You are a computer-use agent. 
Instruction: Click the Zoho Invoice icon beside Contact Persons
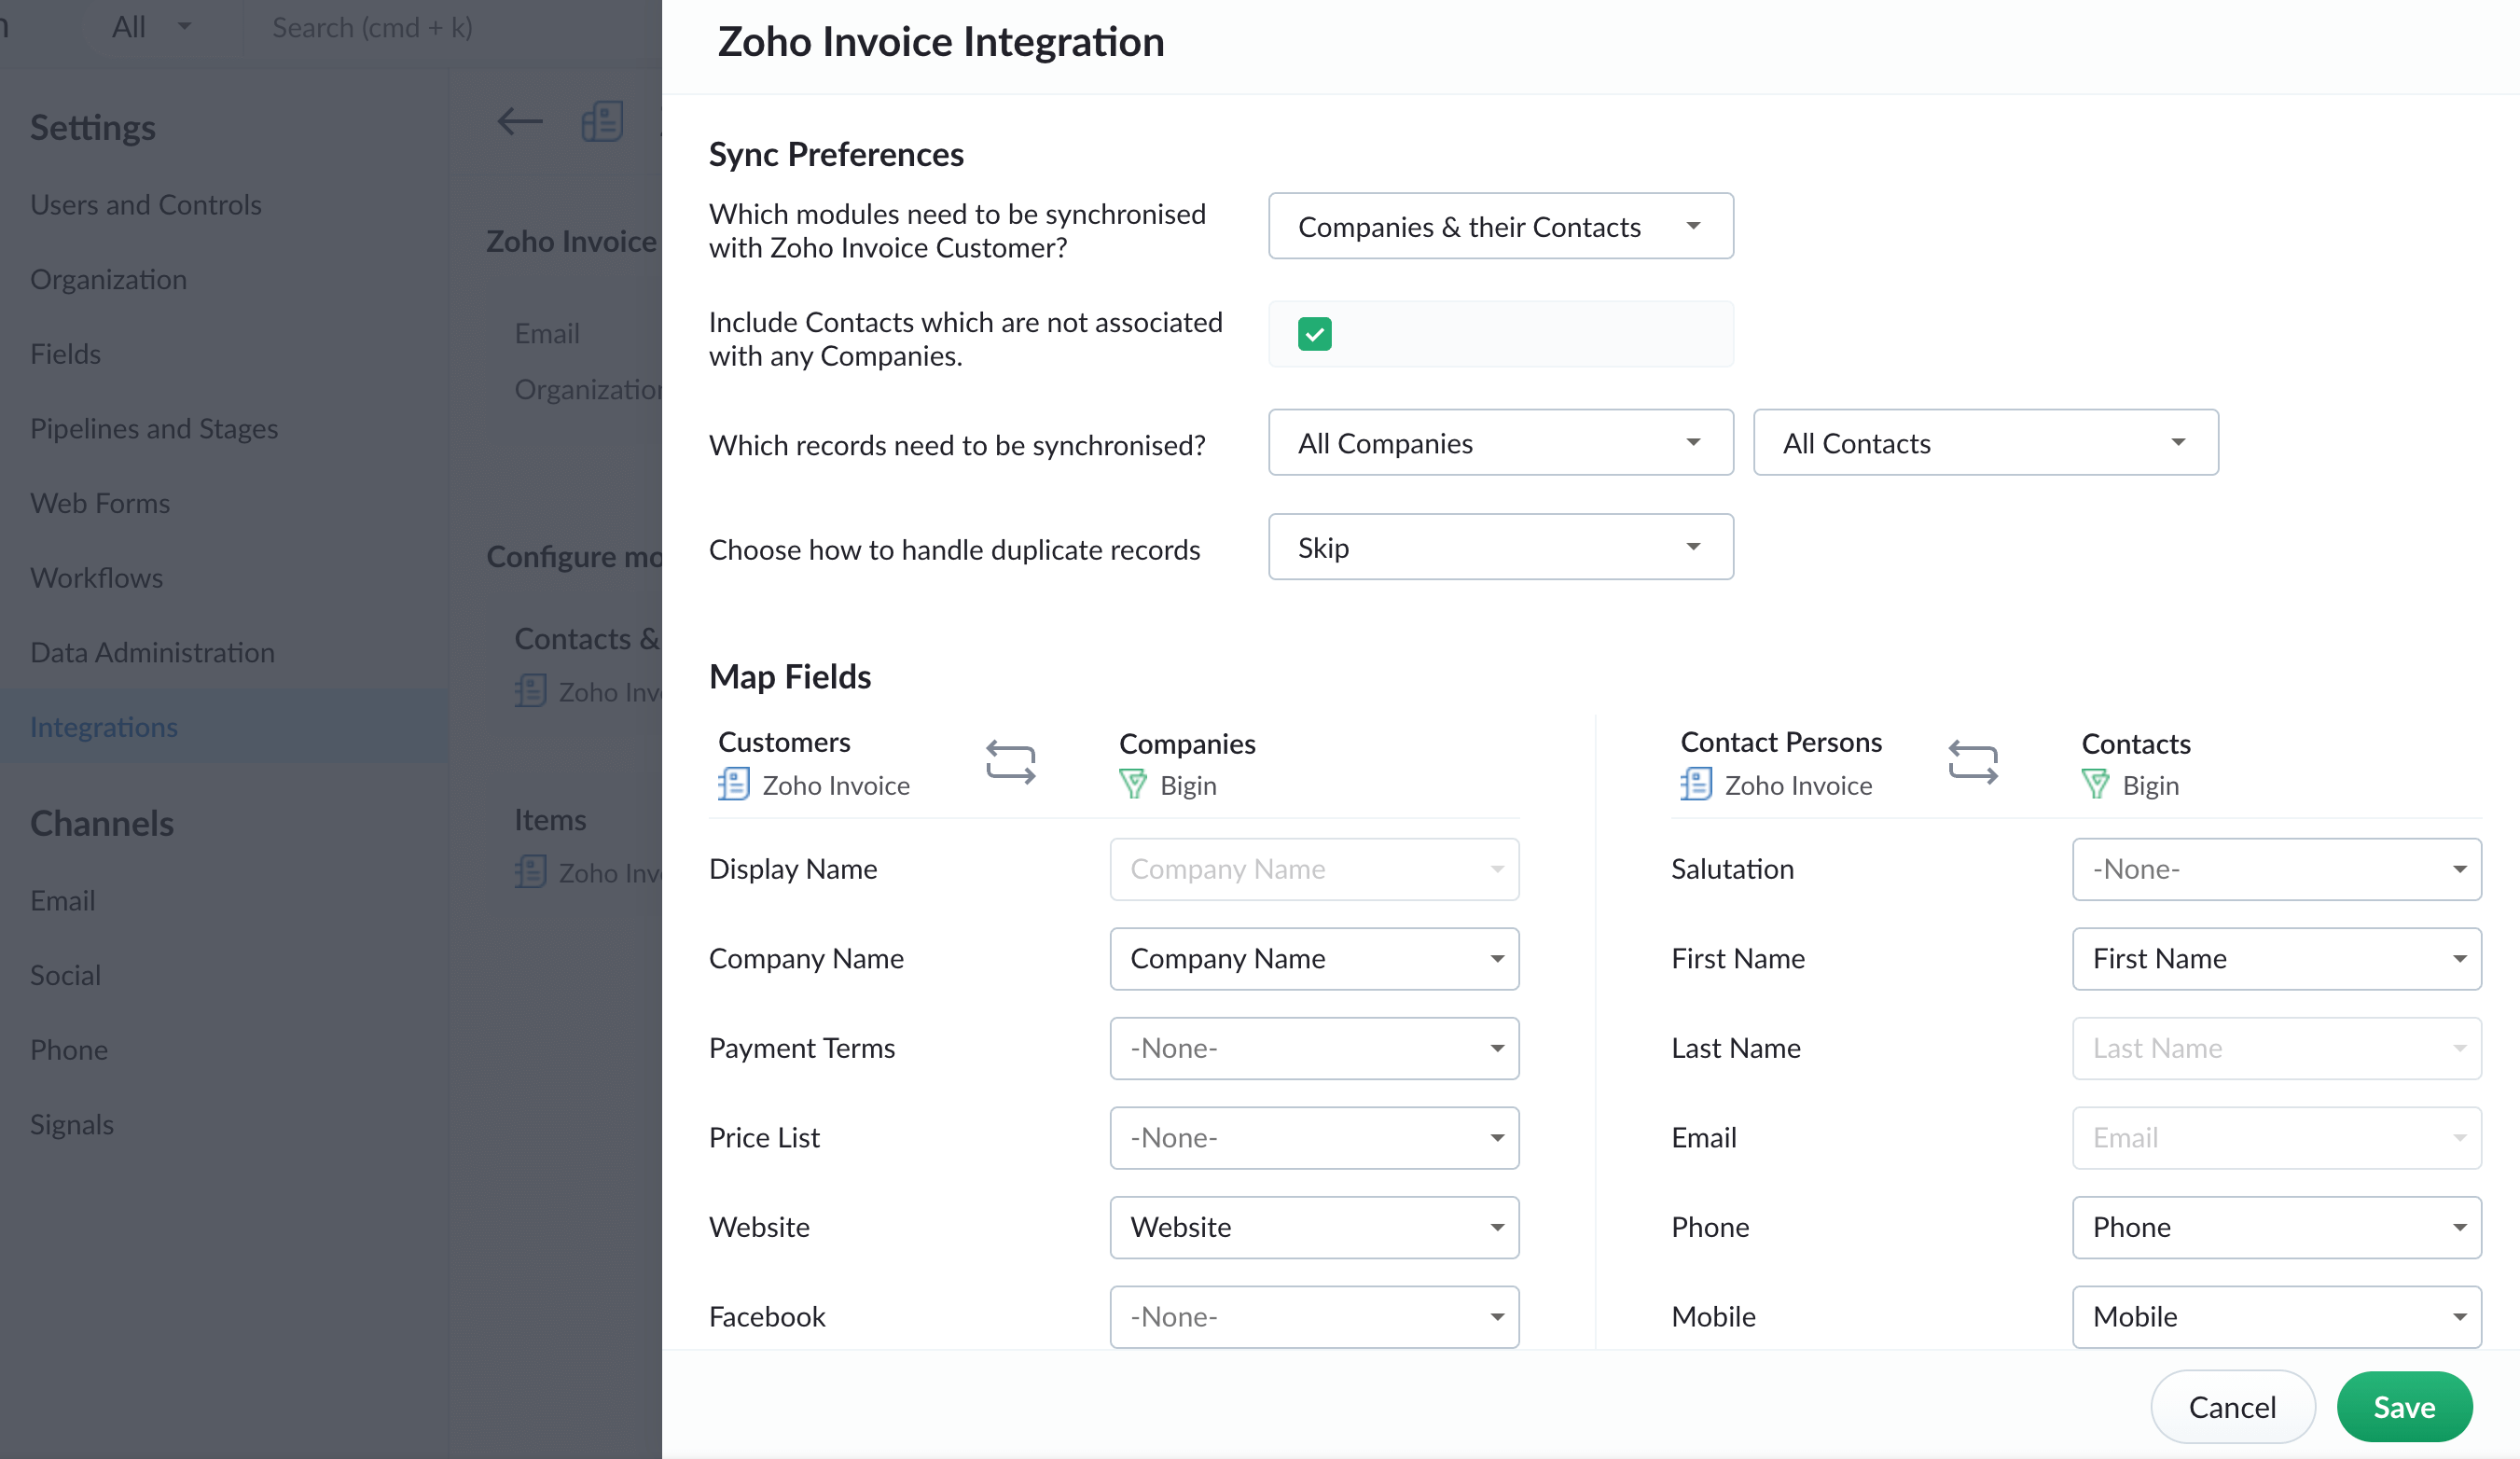1696,785
